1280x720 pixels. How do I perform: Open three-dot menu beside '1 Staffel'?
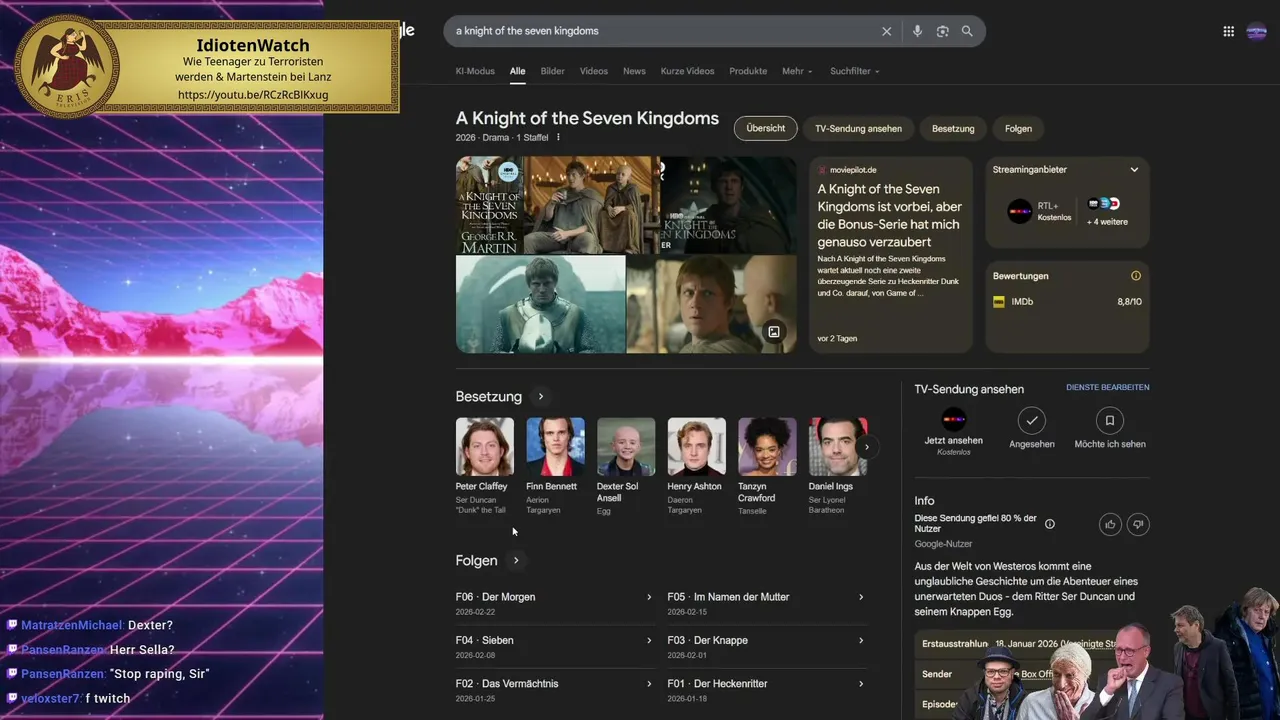click(558, 138)
